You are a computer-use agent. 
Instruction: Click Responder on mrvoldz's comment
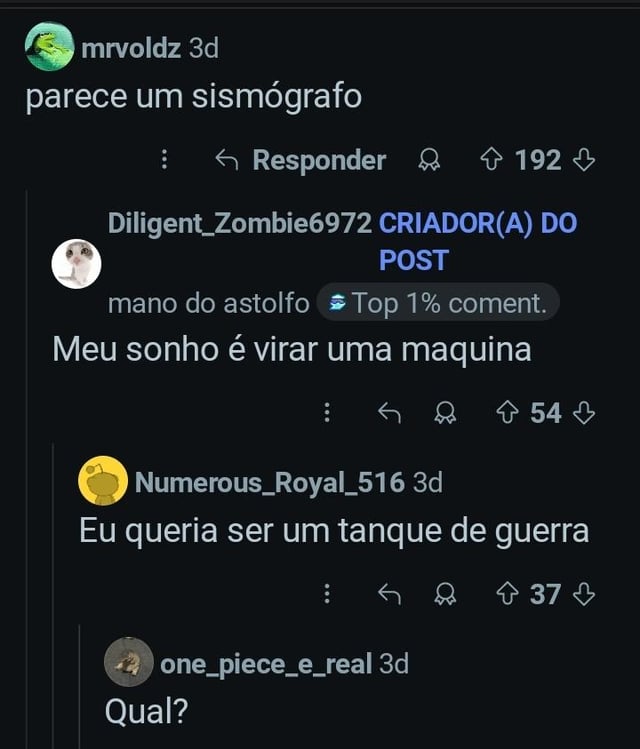(301, 160)
